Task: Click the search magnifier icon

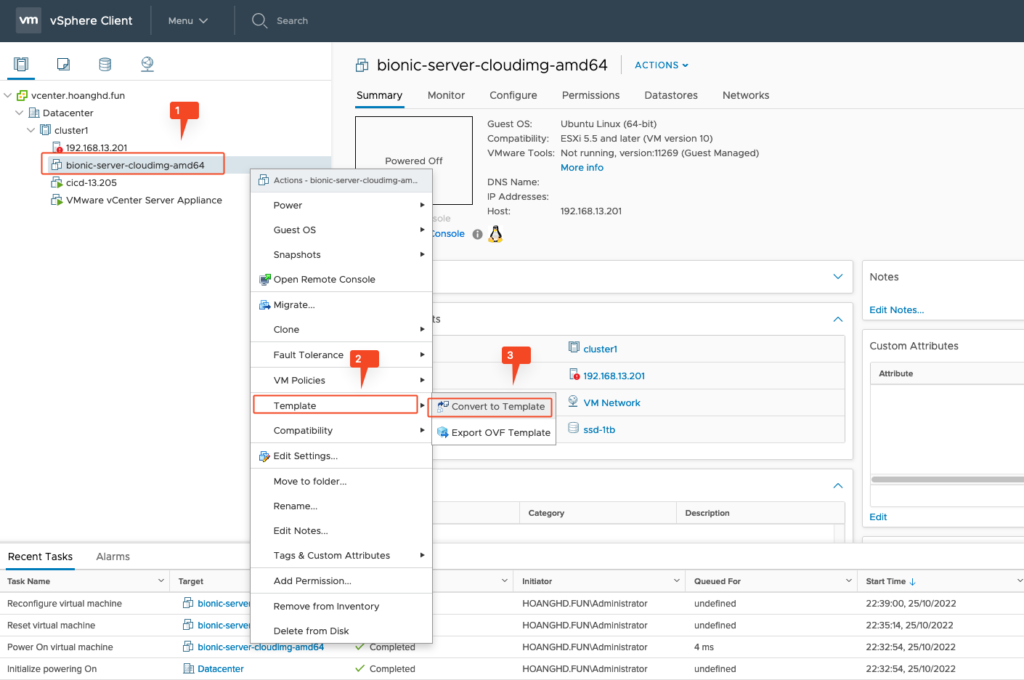Action: pos(259,20)
